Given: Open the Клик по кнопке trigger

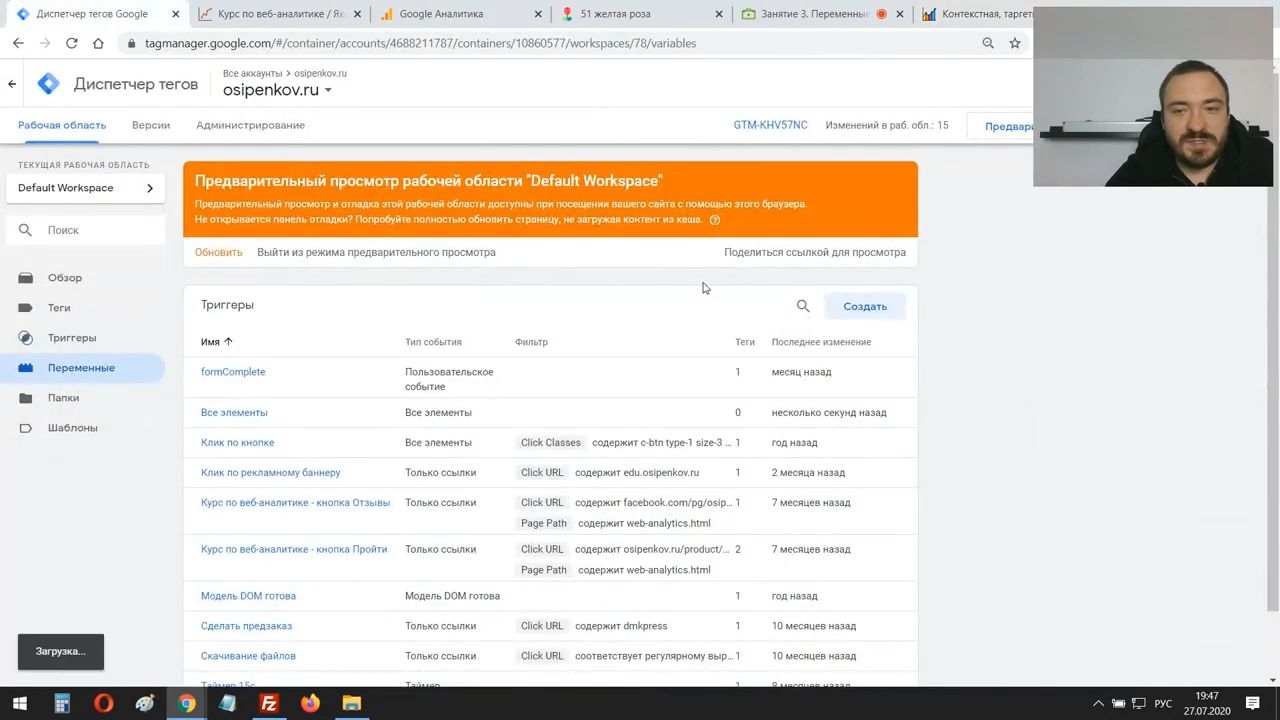Looking at the screenshot, I should (x=237, y=442).
